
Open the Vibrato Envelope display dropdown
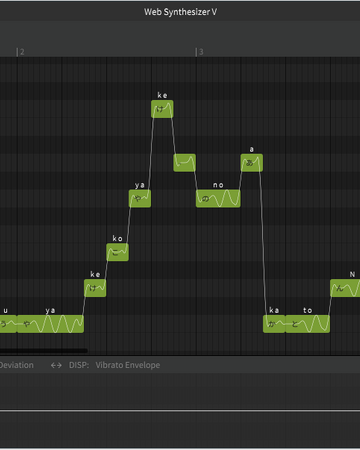(128, 365)
